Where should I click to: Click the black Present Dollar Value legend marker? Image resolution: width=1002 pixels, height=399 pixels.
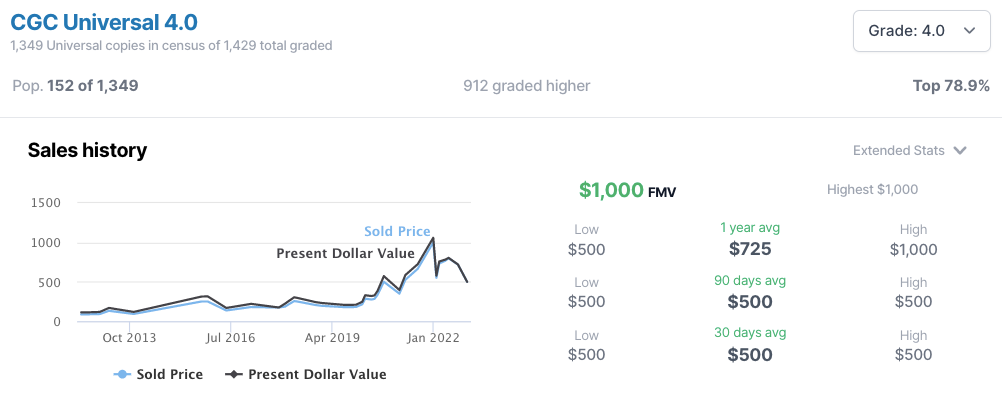point(233,375)
